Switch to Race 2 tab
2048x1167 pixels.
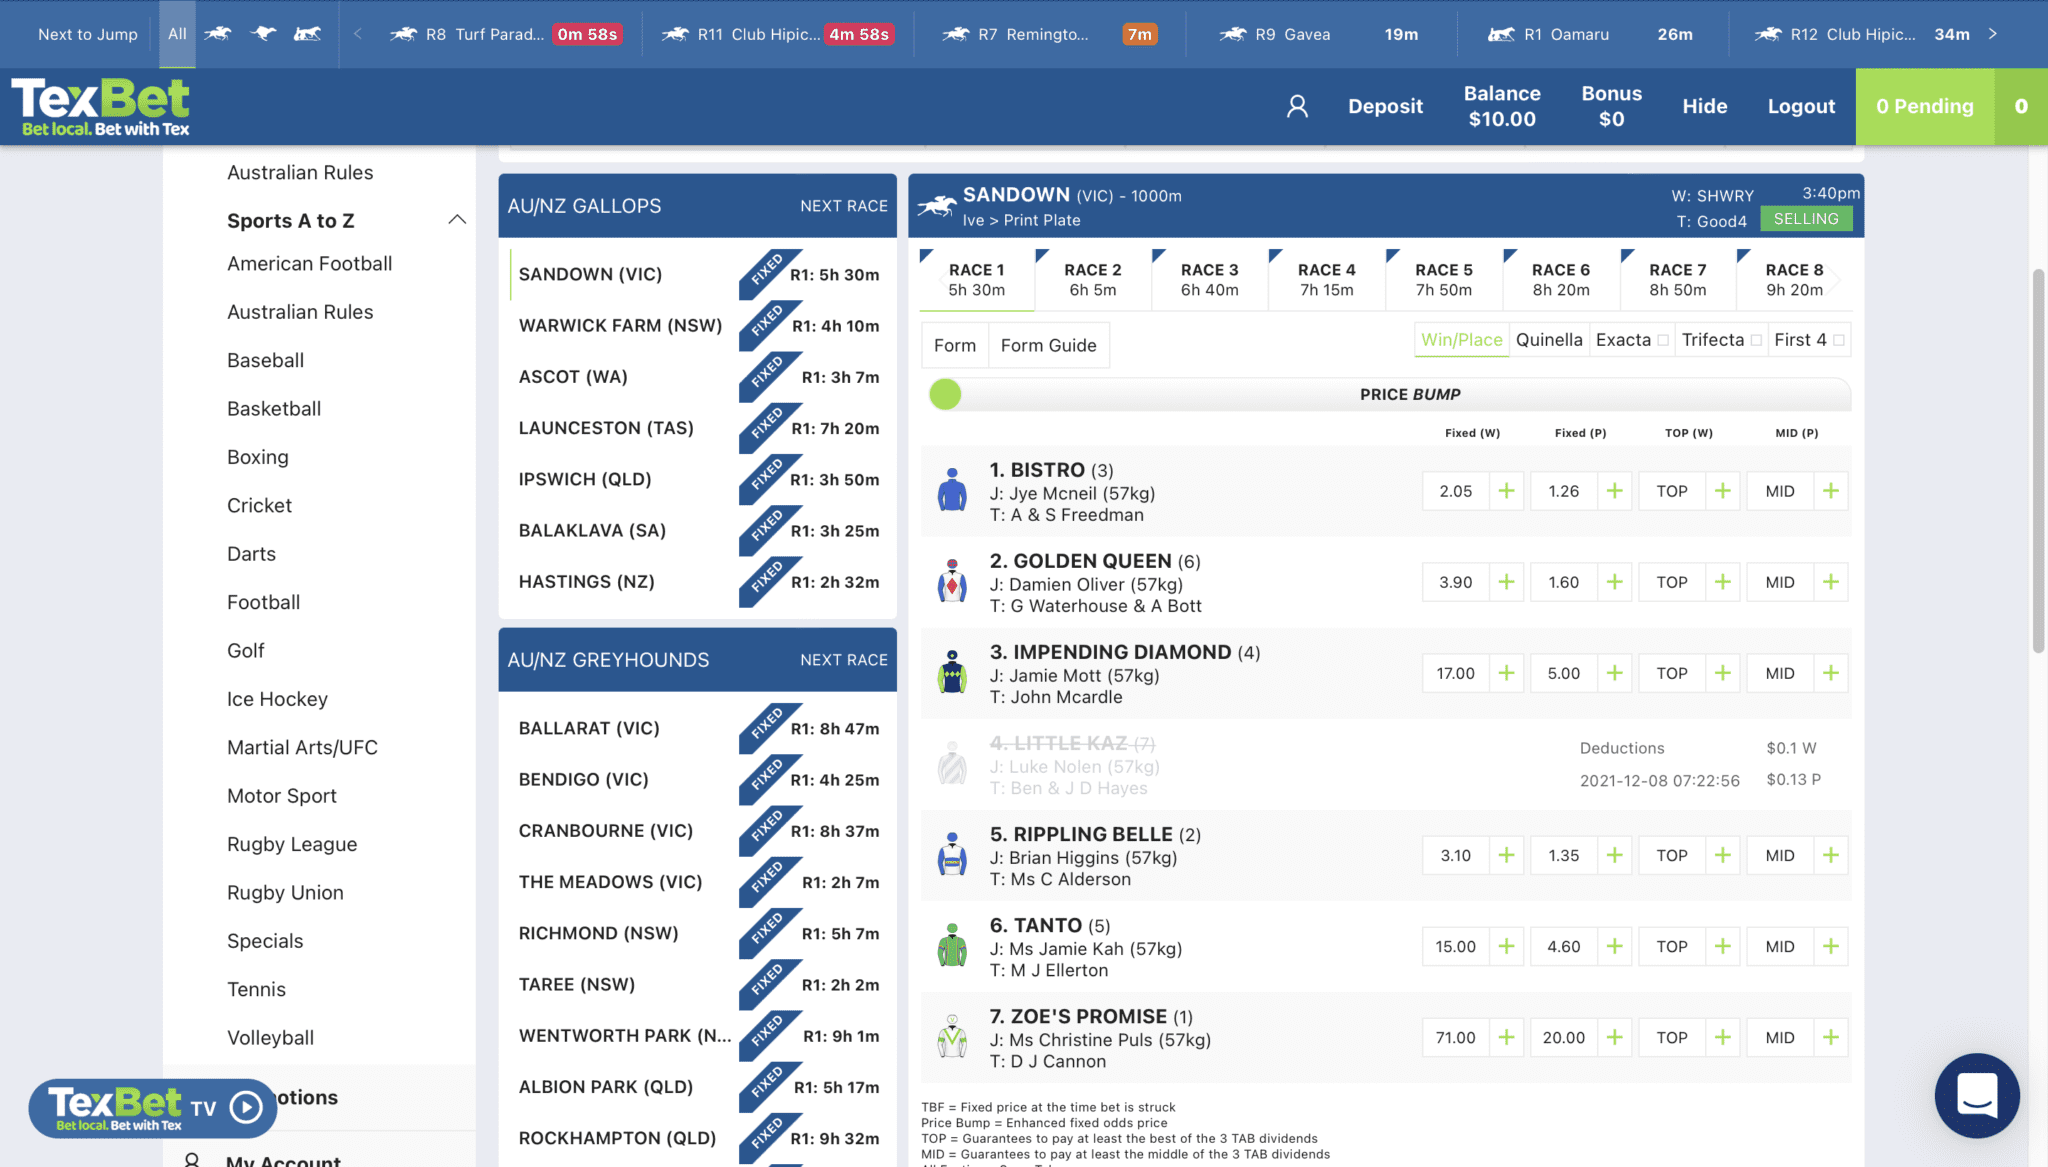[x=1092, y=280]
